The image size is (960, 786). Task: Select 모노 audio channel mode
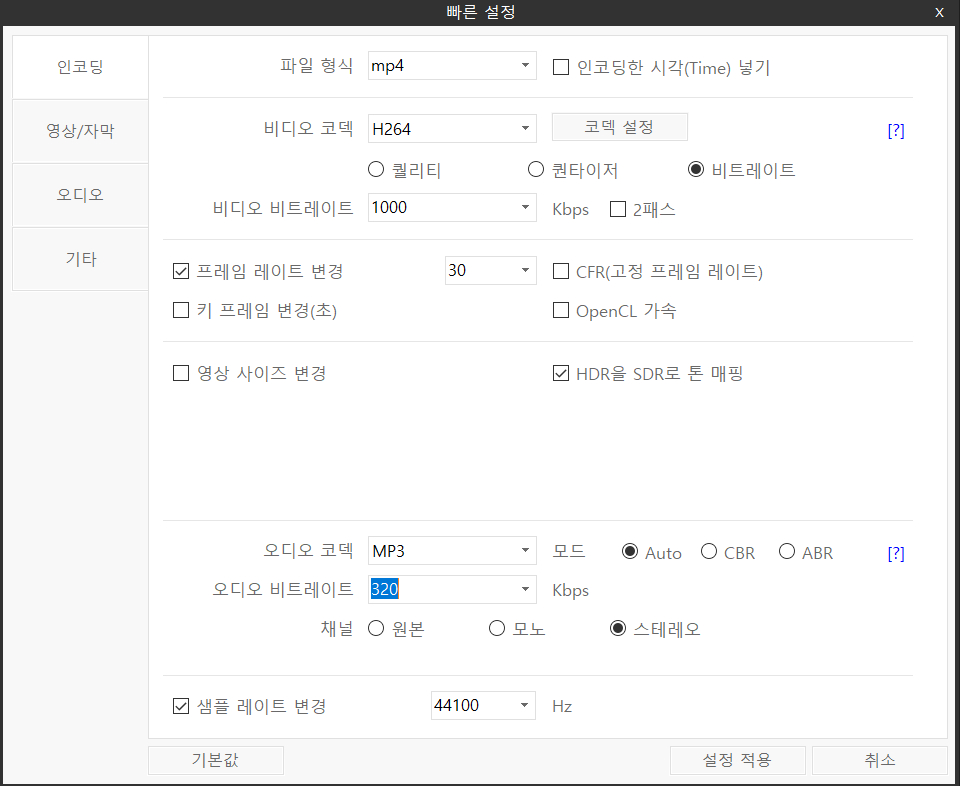point(497,628)
